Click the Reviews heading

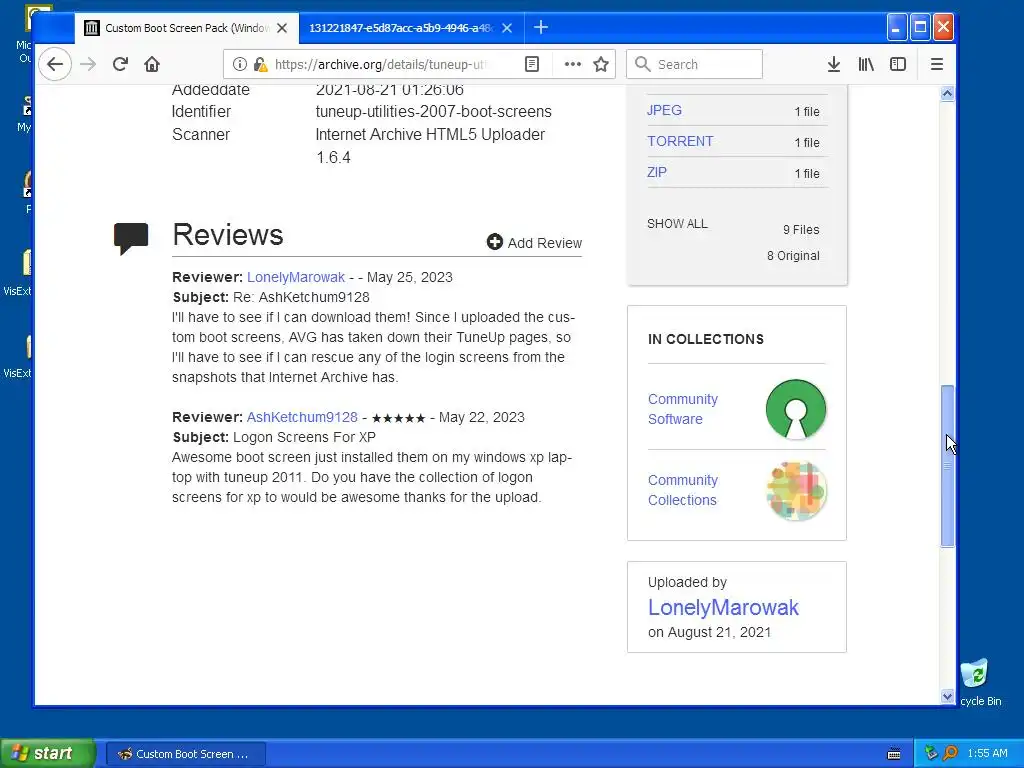(228, 235)
